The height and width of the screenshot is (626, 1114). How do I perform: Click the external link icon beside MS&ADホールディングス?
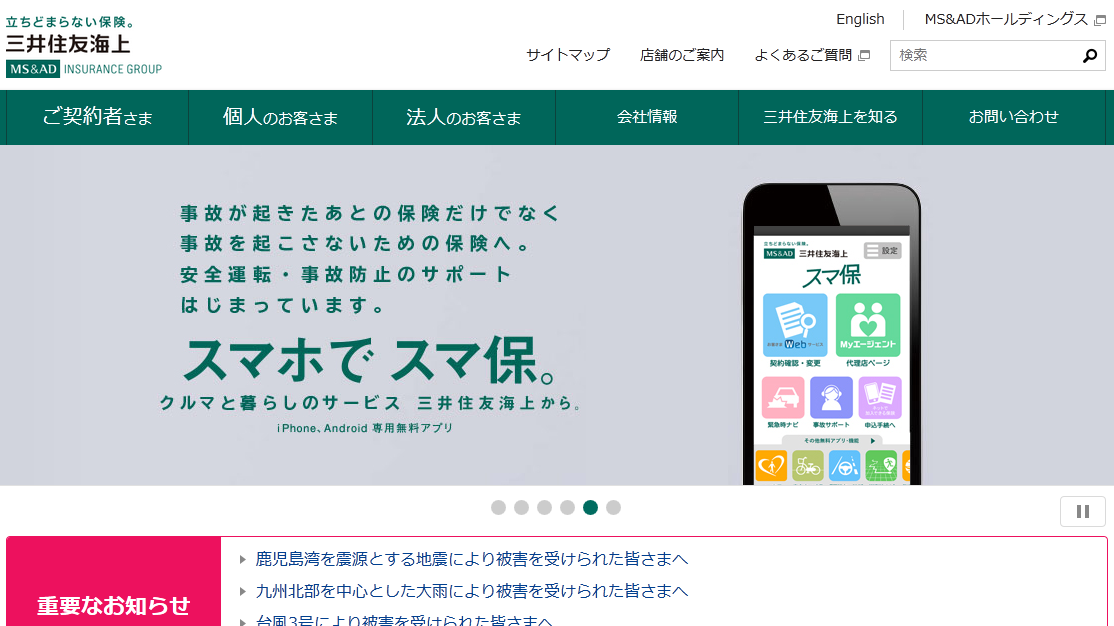tap(1100, 20)
